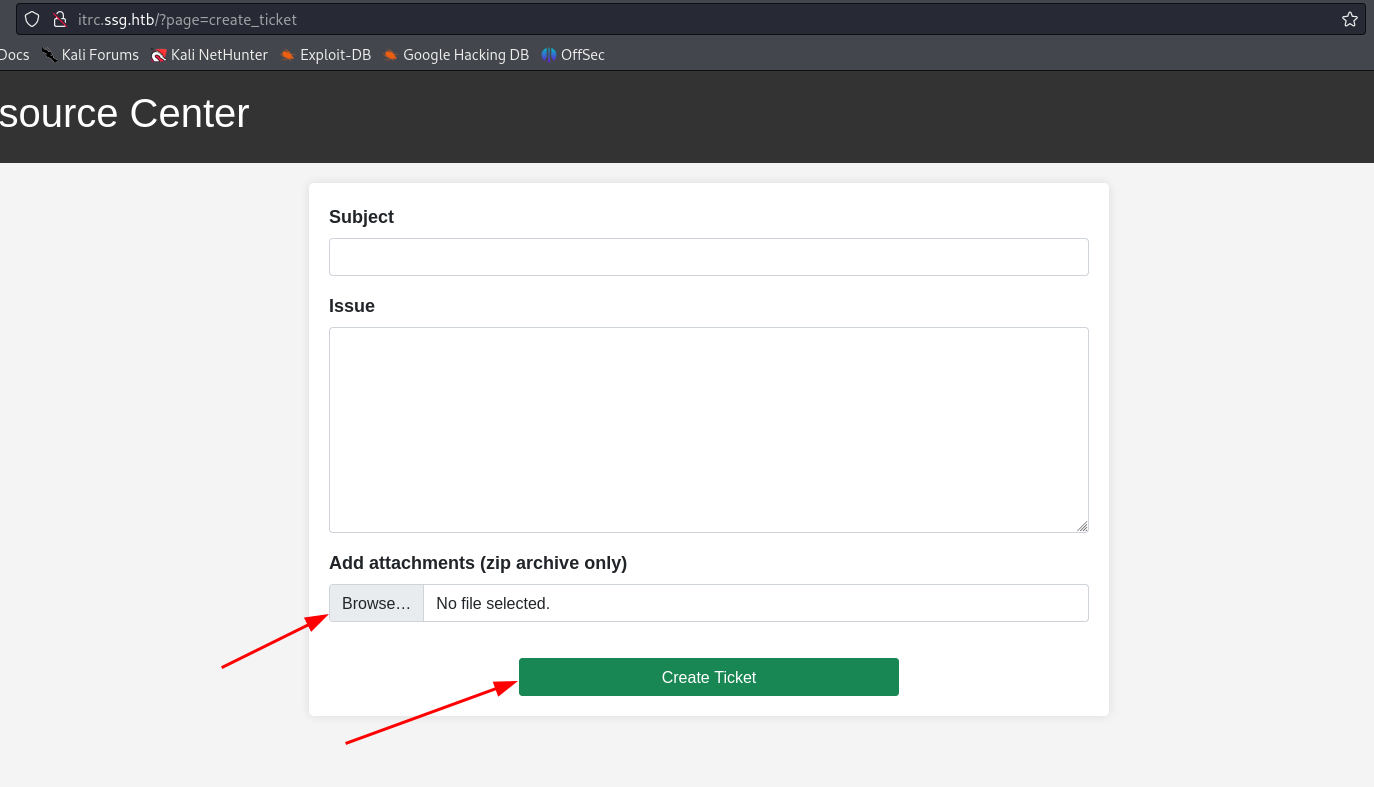Click the insecure connection padlock icon
The height and width of the screenshot is (787, 1374).
pos(60,19)
